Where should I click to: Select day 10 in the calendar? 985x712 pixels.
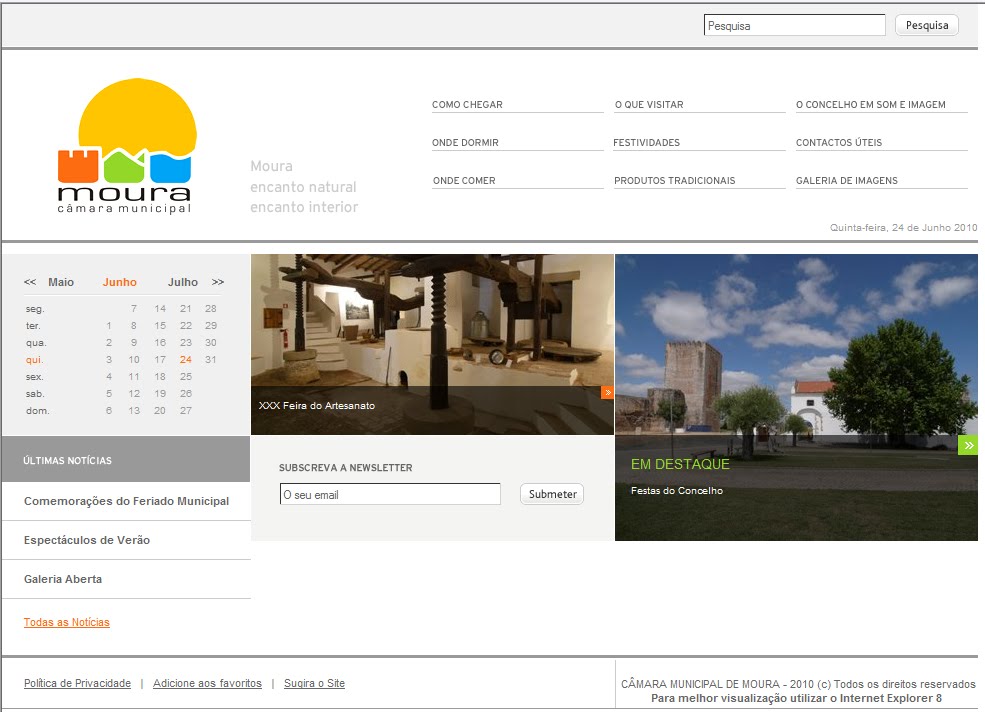click(134, 359)
